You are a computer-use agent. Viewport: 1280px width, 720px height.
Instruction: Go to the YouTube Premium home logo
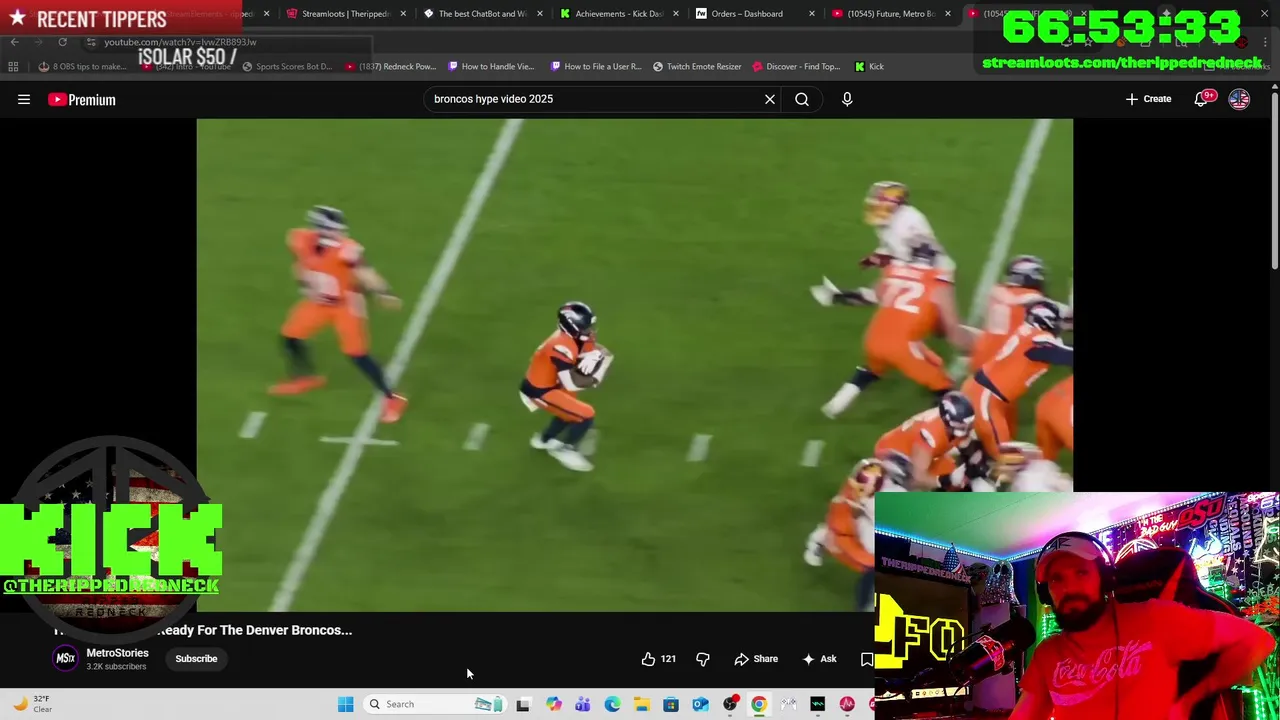(x=82, y=99)
